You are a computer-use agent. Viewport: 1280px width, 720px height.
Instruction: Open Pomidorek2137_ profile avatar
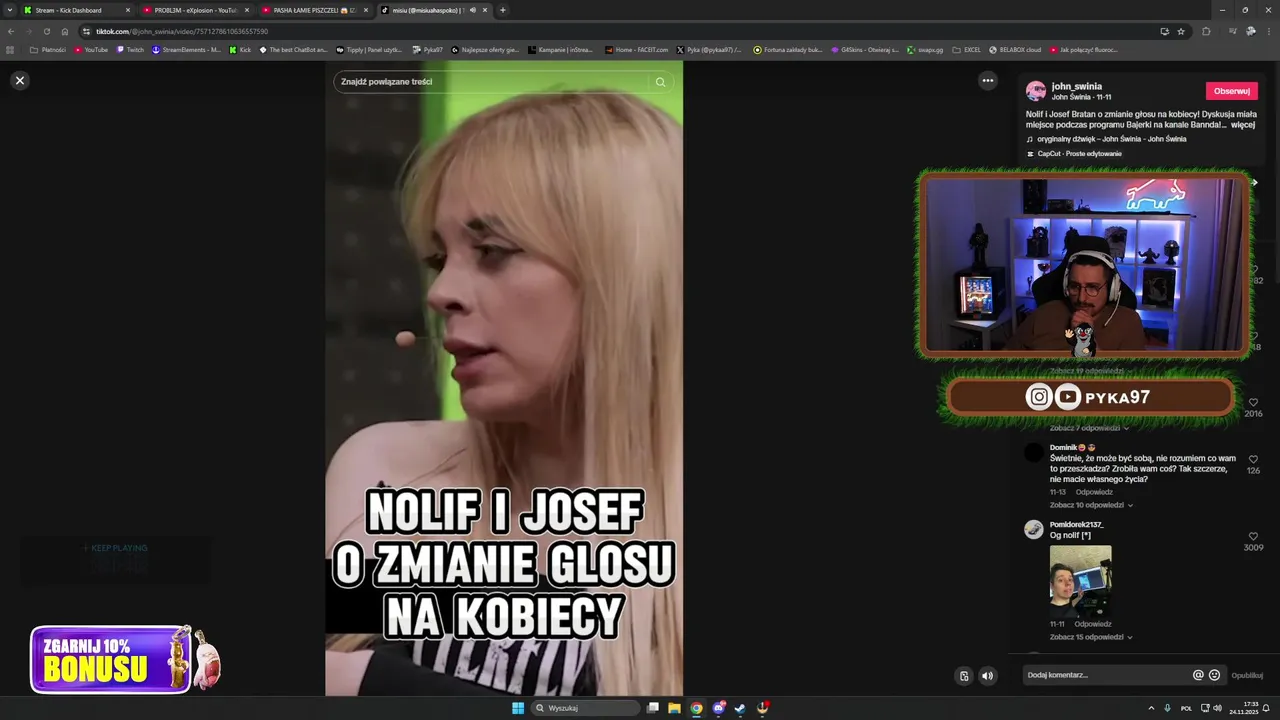pos(1034,529)
